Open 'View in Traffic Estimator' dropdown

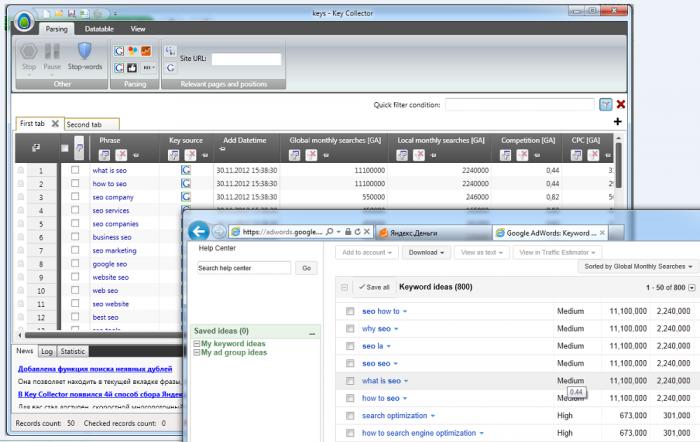click(x=557, y=253)
